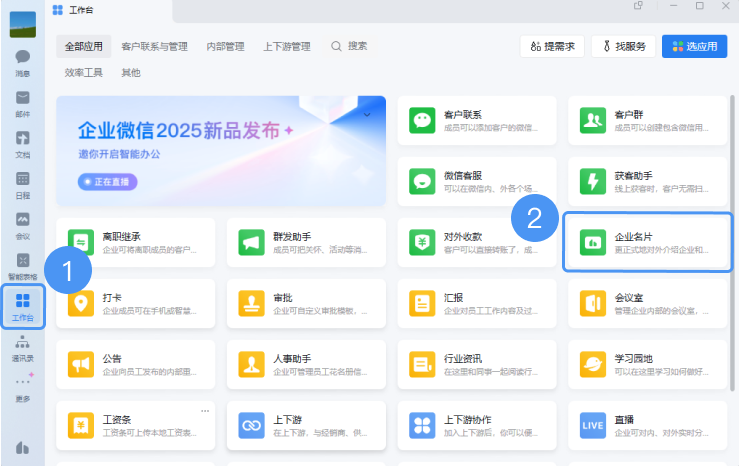Select the 全部应用 tab

[83, 46]
